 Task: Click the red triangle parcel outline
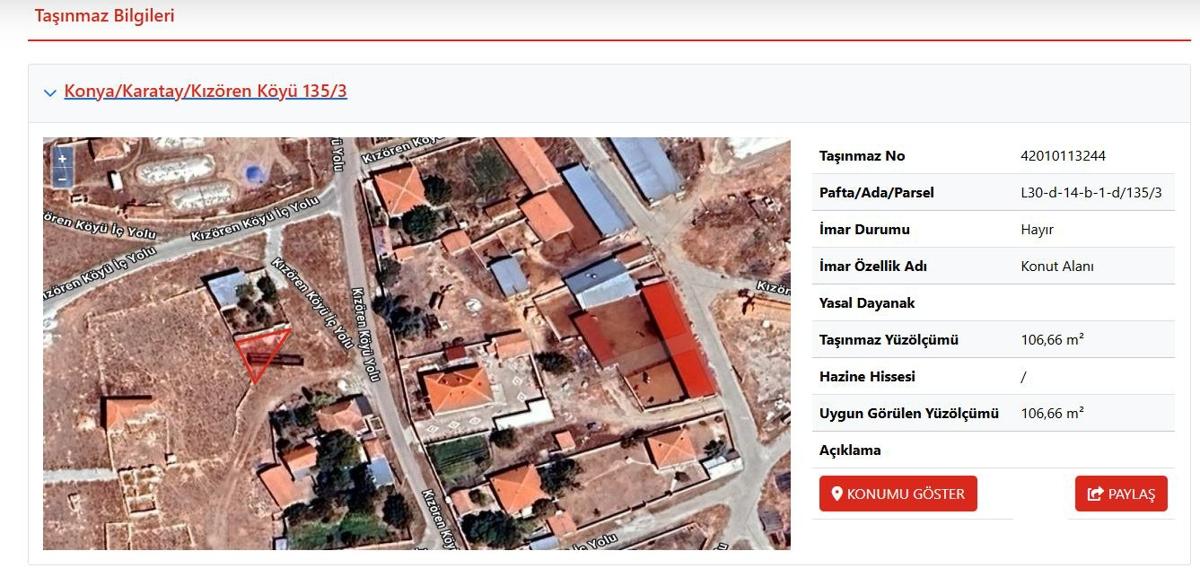pyautogui.click(x=261, y=351)
